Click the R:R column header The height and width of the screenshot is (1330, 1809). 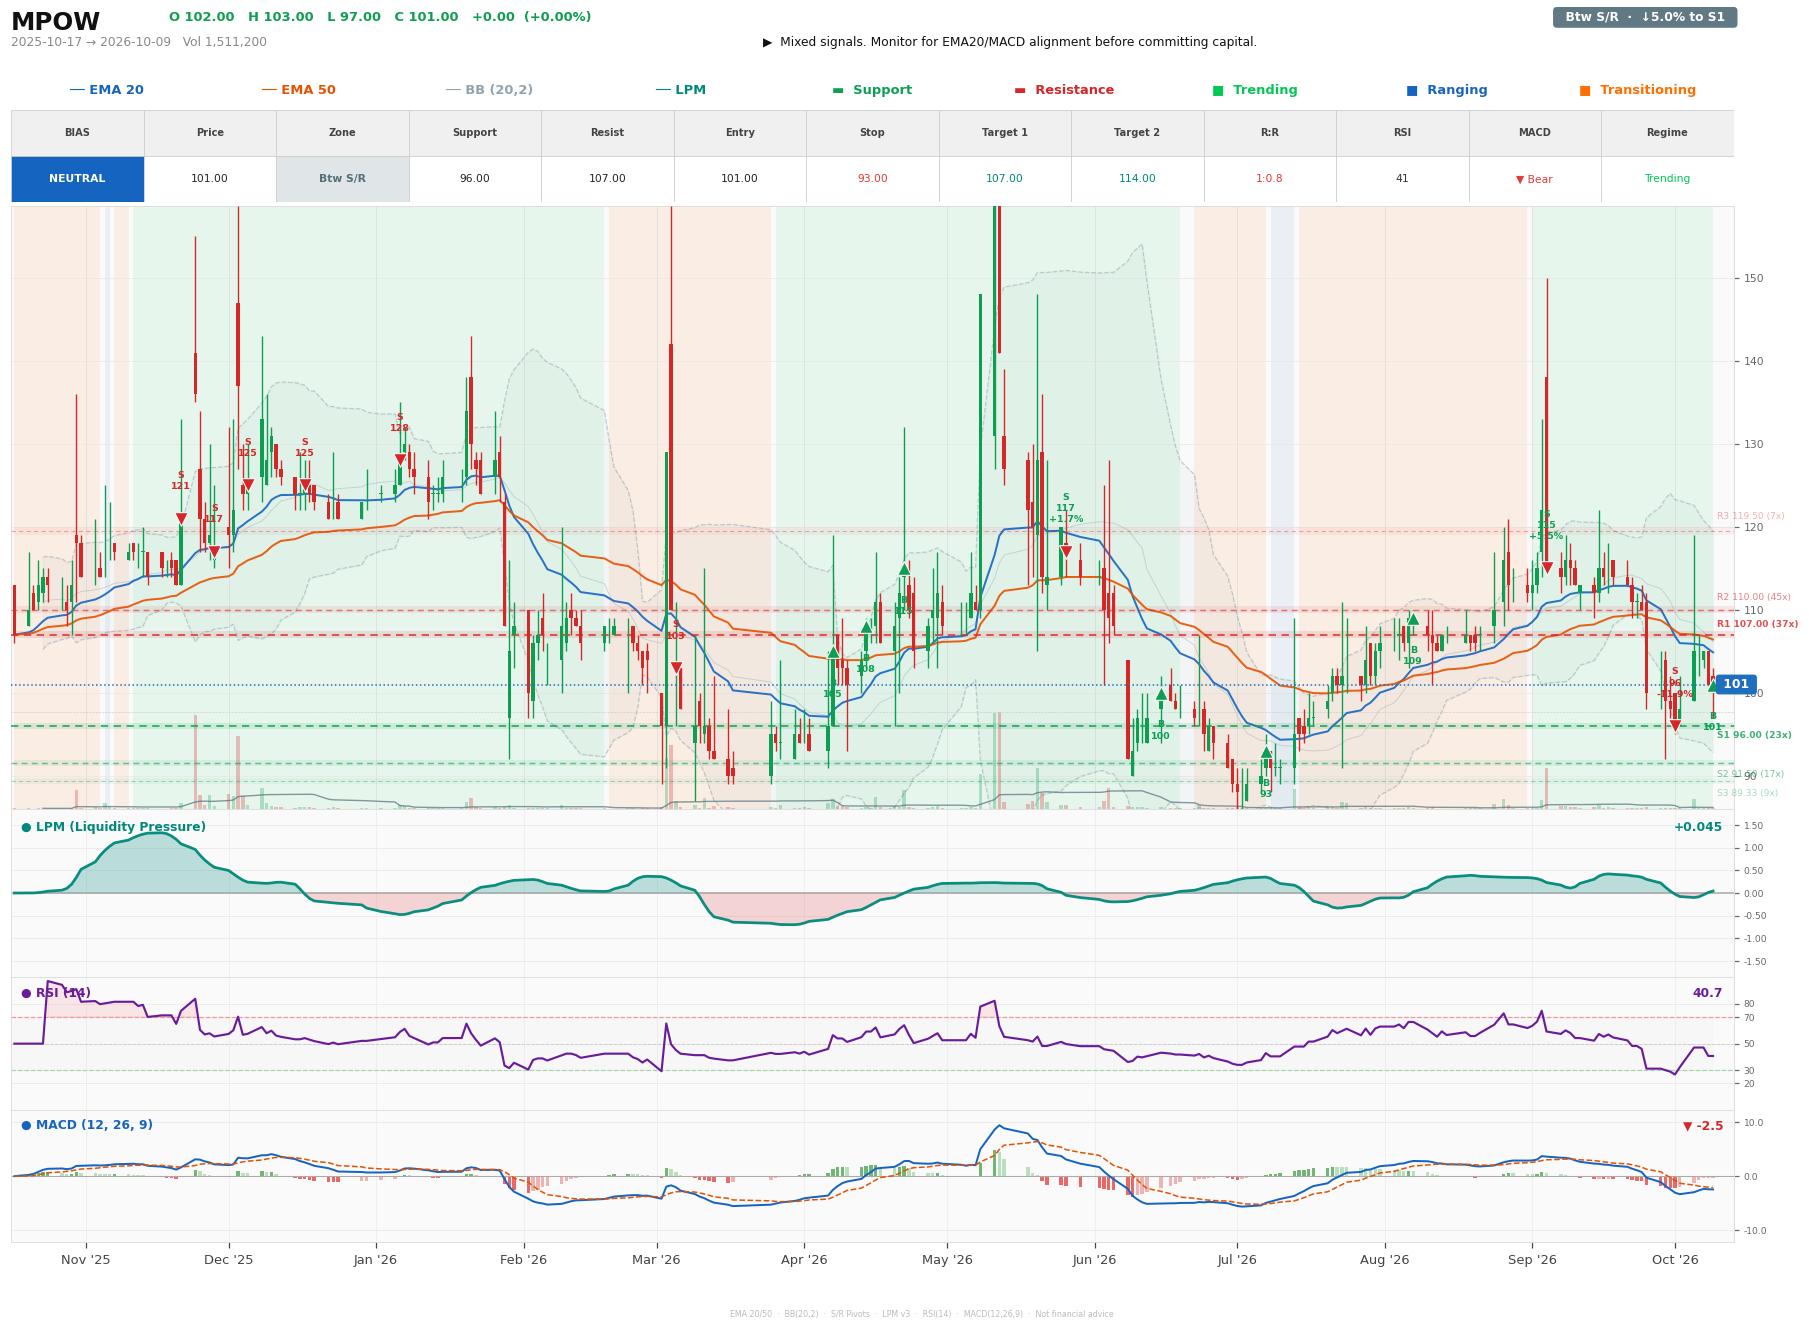click(1269, 133)
